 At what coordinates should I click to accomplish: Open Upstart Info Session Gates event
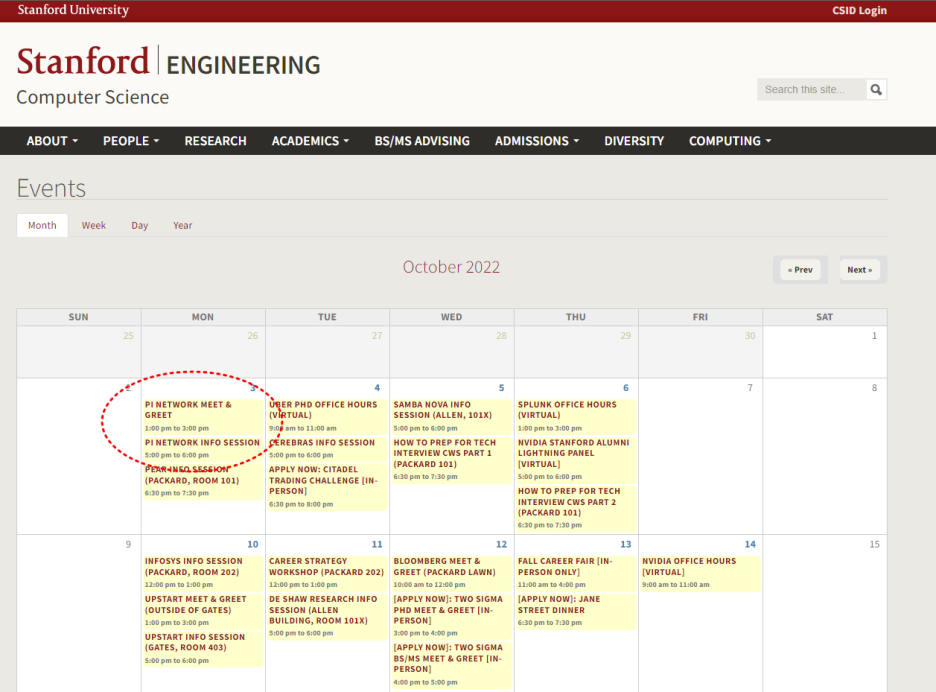(195, 642)
